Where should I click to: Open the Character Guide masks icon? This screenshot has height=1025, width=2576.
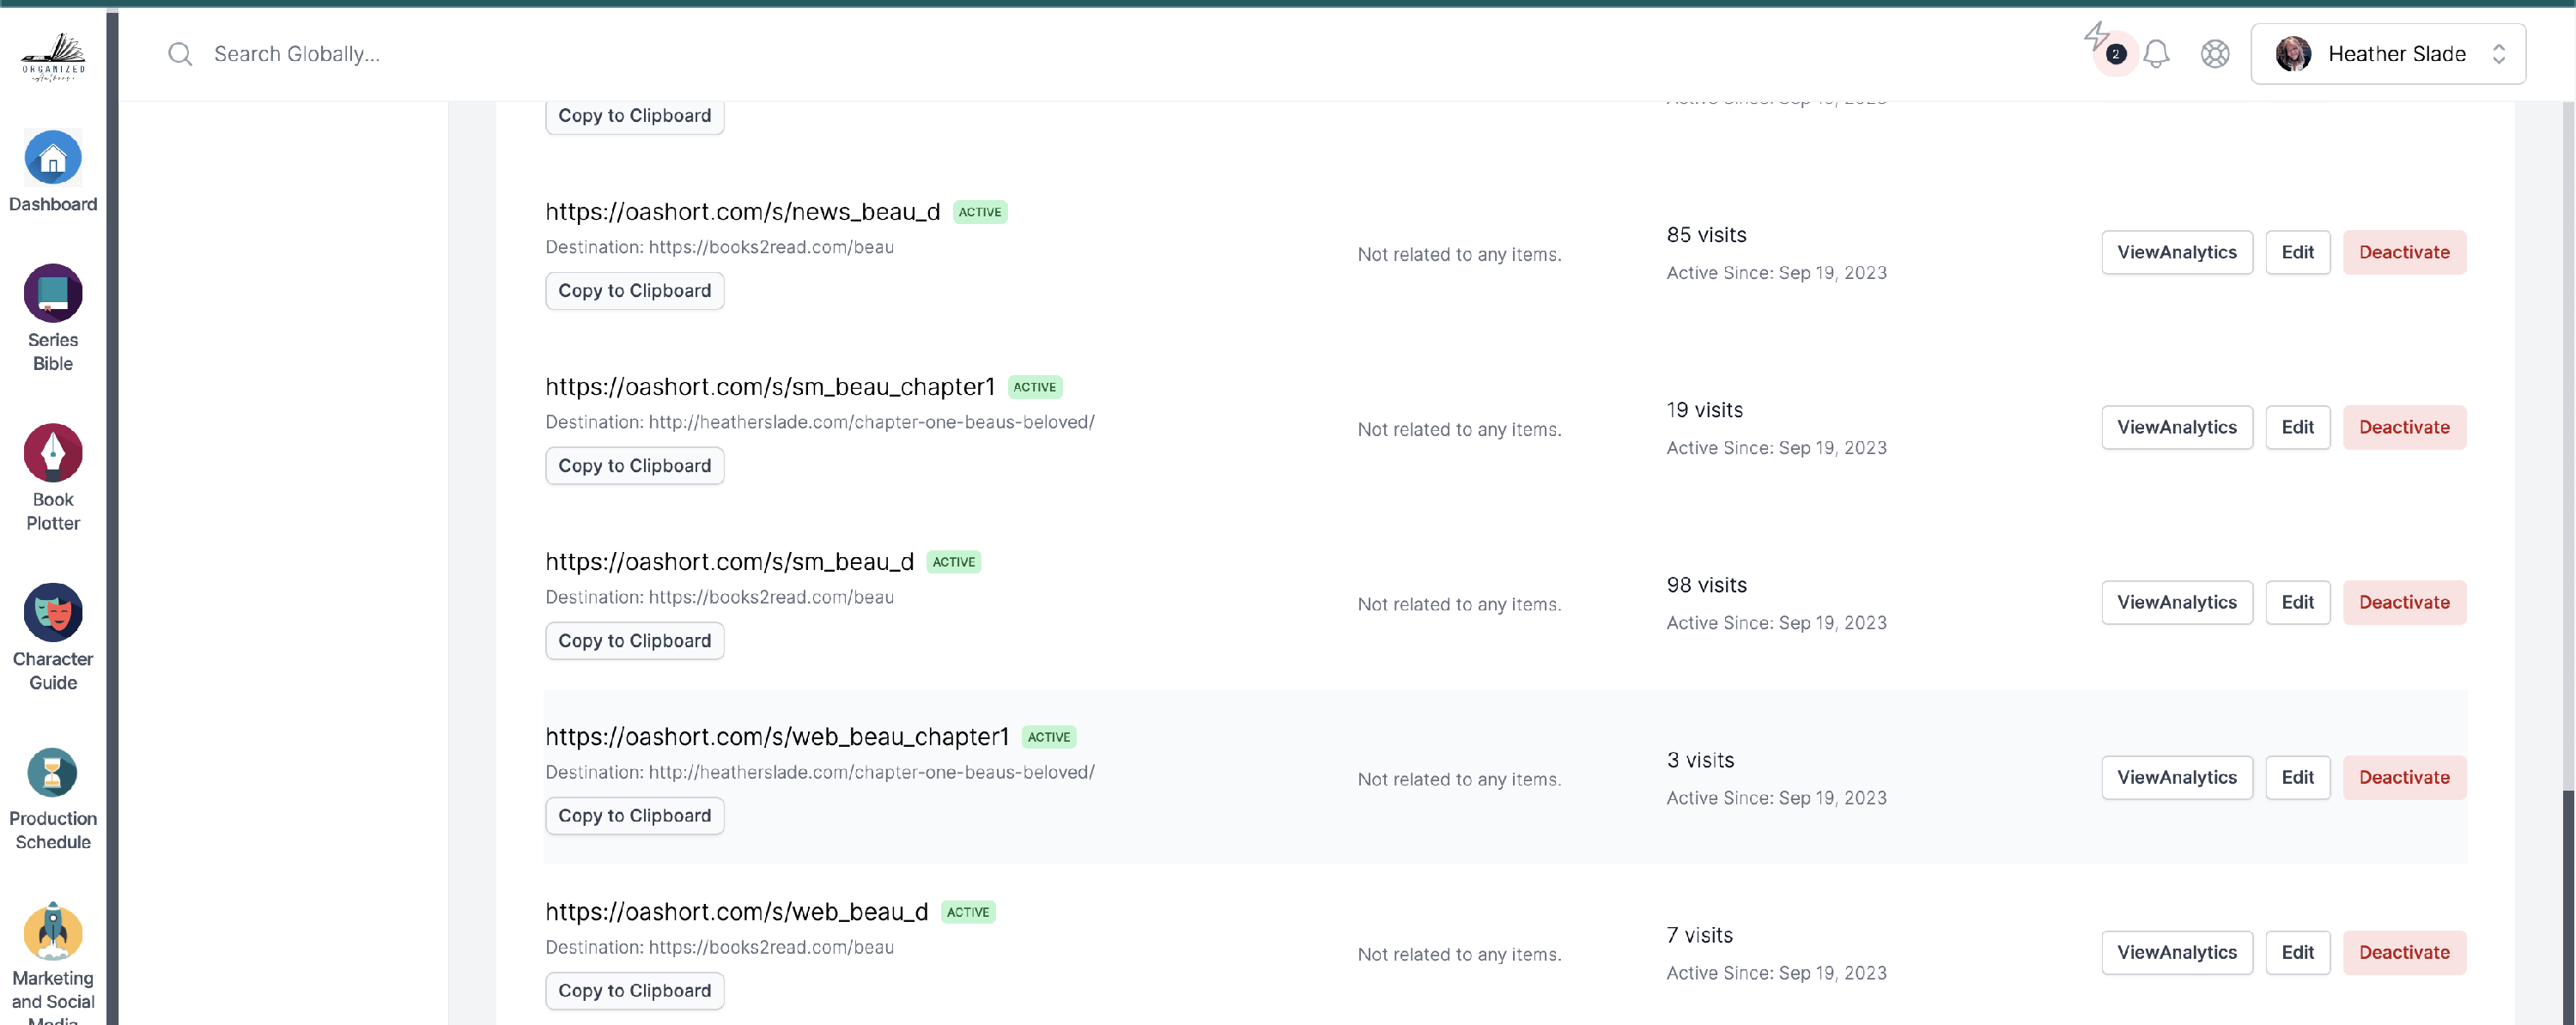click(53, 612)
